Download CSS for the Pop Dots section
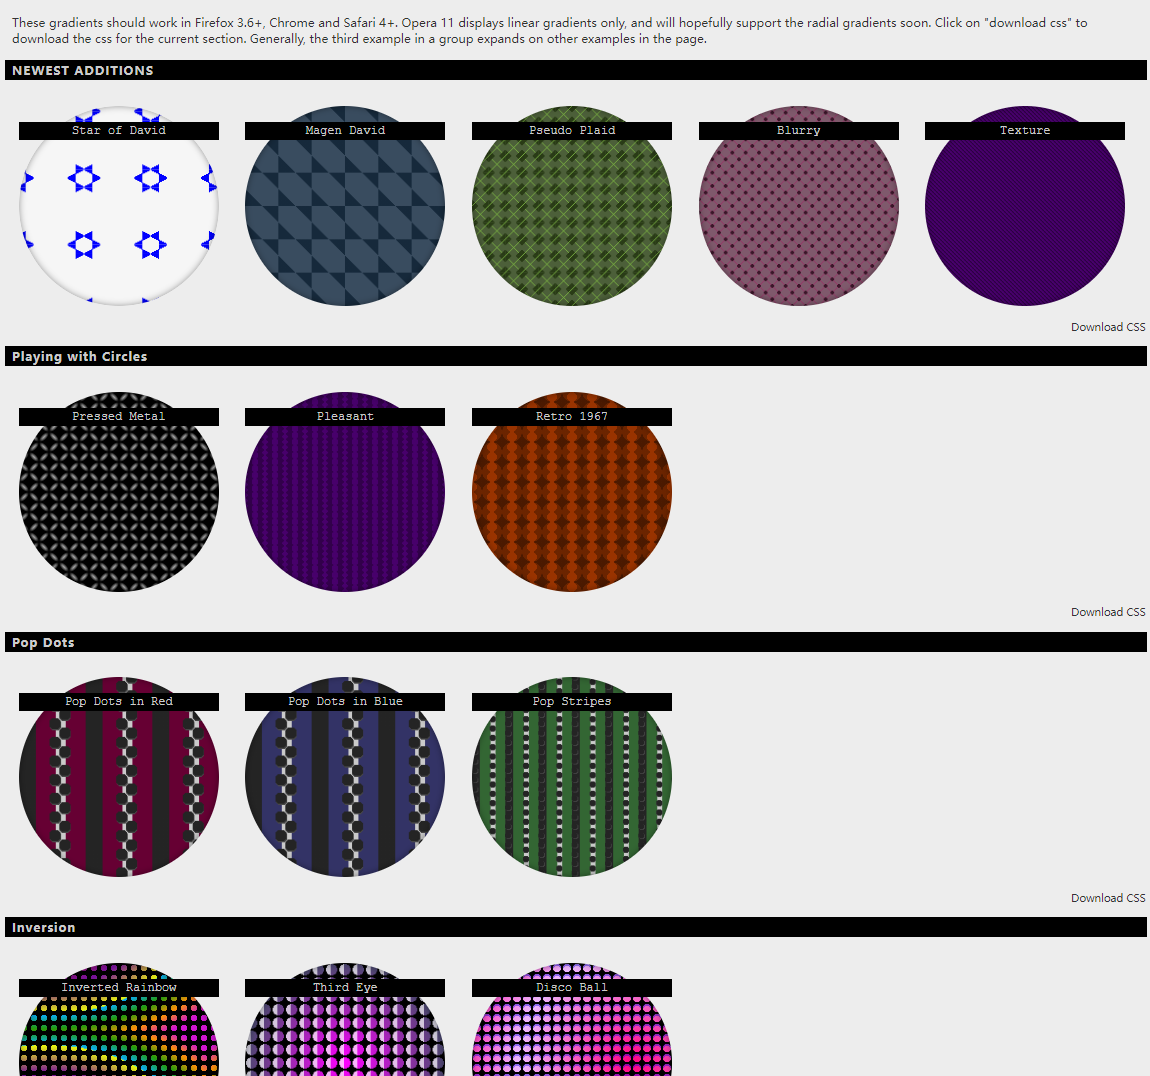1150x1076 pixels. pos(1107,898)
